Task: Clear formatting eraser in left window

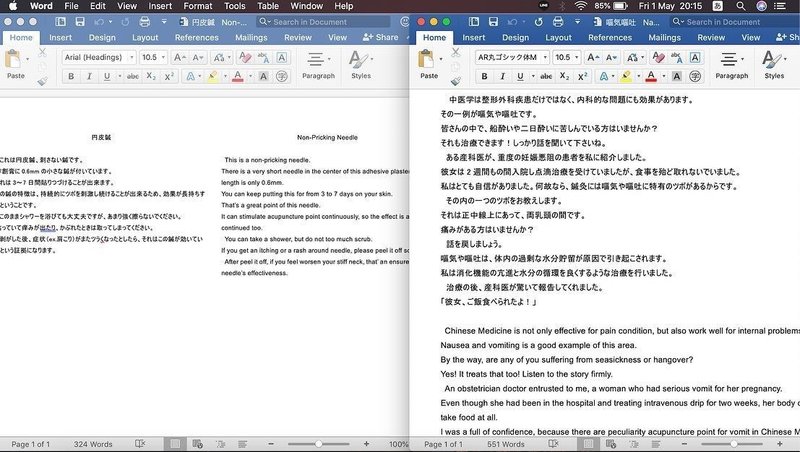Action: tap(245, 58)
